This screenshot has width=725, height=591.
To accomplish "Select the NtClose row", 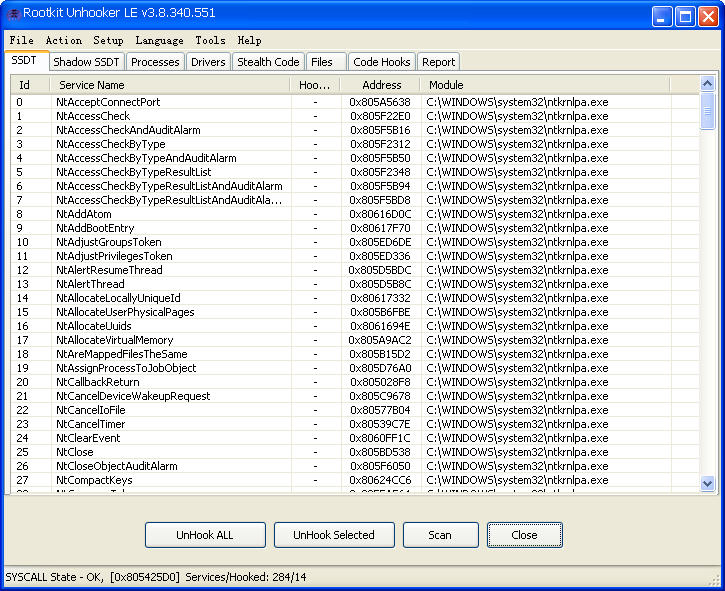I will (x=355, y=452).
